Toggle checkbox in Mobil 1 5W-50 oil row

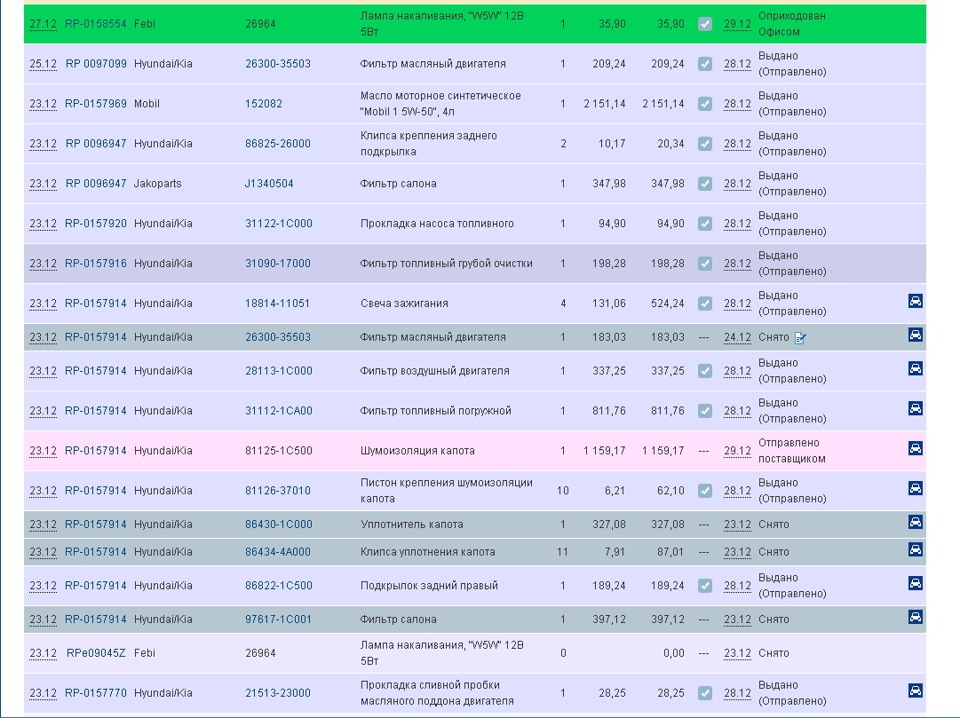(705, 104)
